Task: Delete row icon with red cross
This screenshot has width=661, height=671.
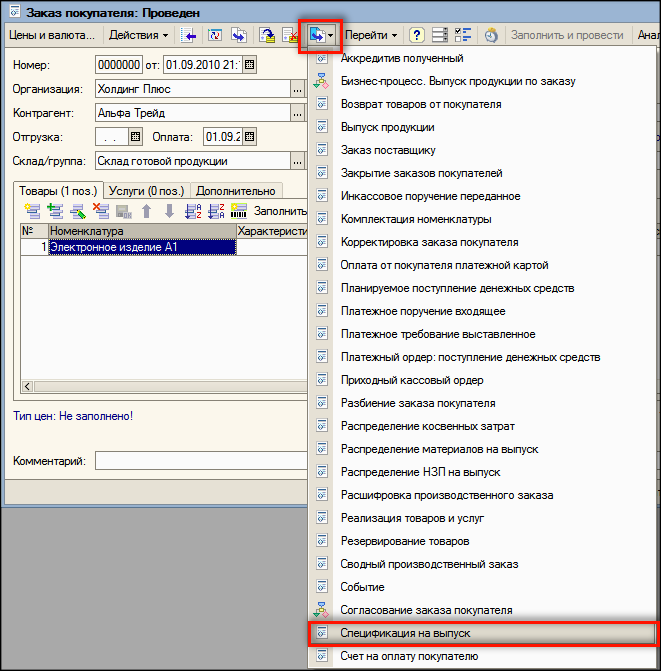Action: tap(101, 211)
